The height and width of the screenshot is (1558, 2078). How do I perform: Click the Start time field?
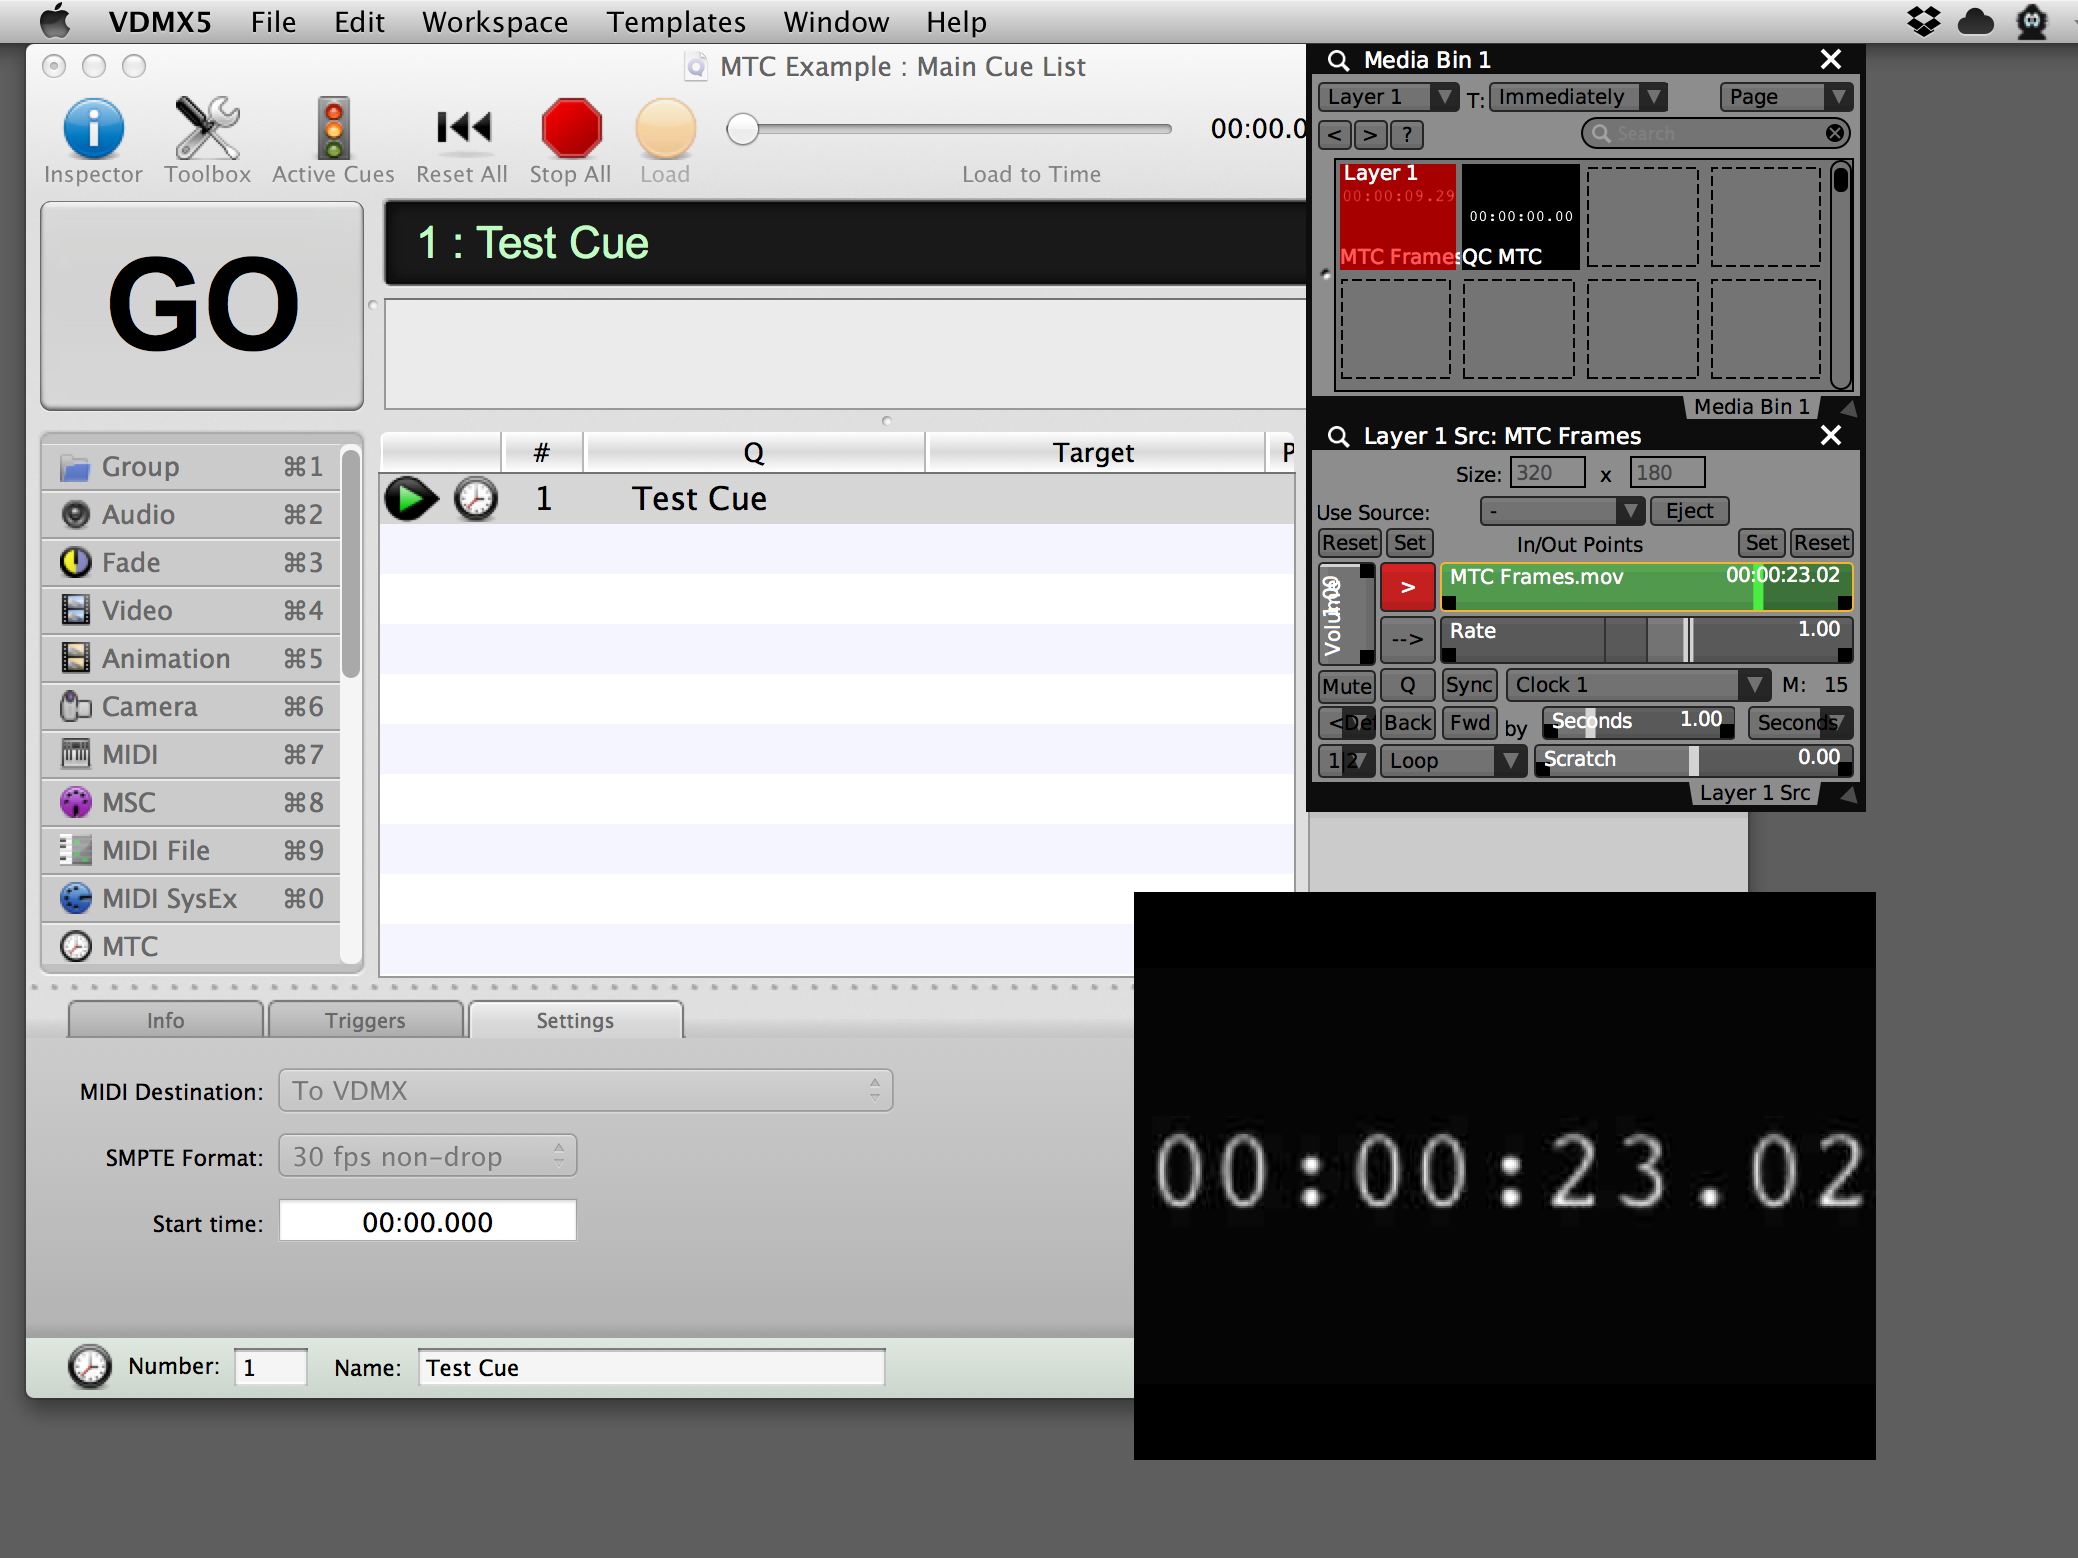428,1222
